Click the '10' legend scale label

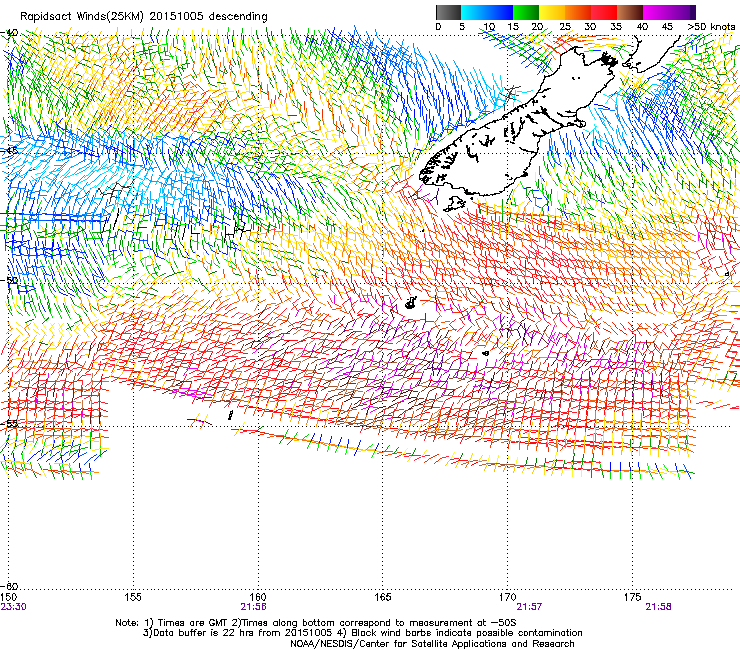(x=489, y=27)
